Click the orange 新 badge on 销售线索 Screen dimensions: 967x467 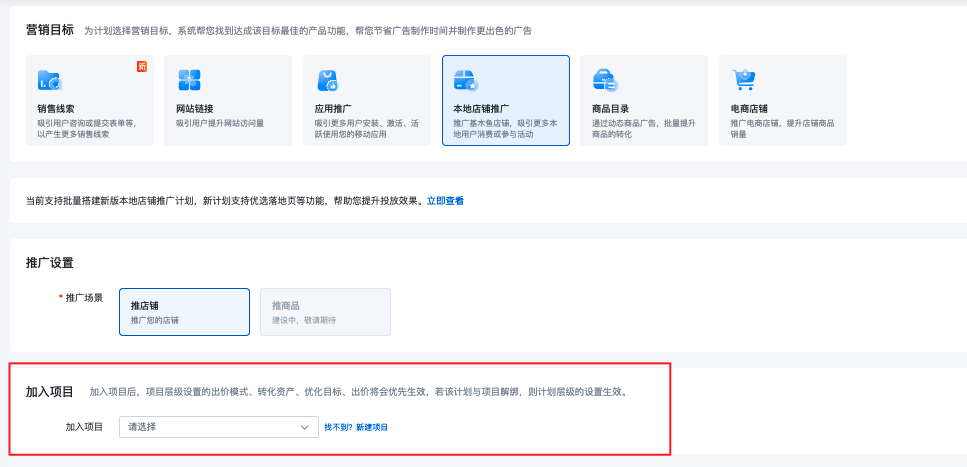142,67
